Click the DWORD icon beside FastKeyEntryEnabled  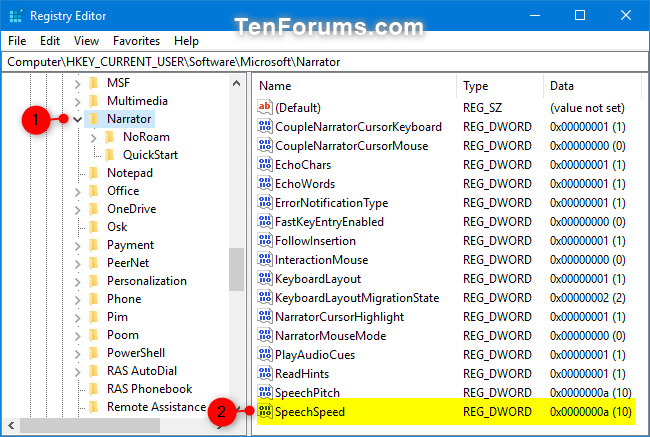point(265,221)
